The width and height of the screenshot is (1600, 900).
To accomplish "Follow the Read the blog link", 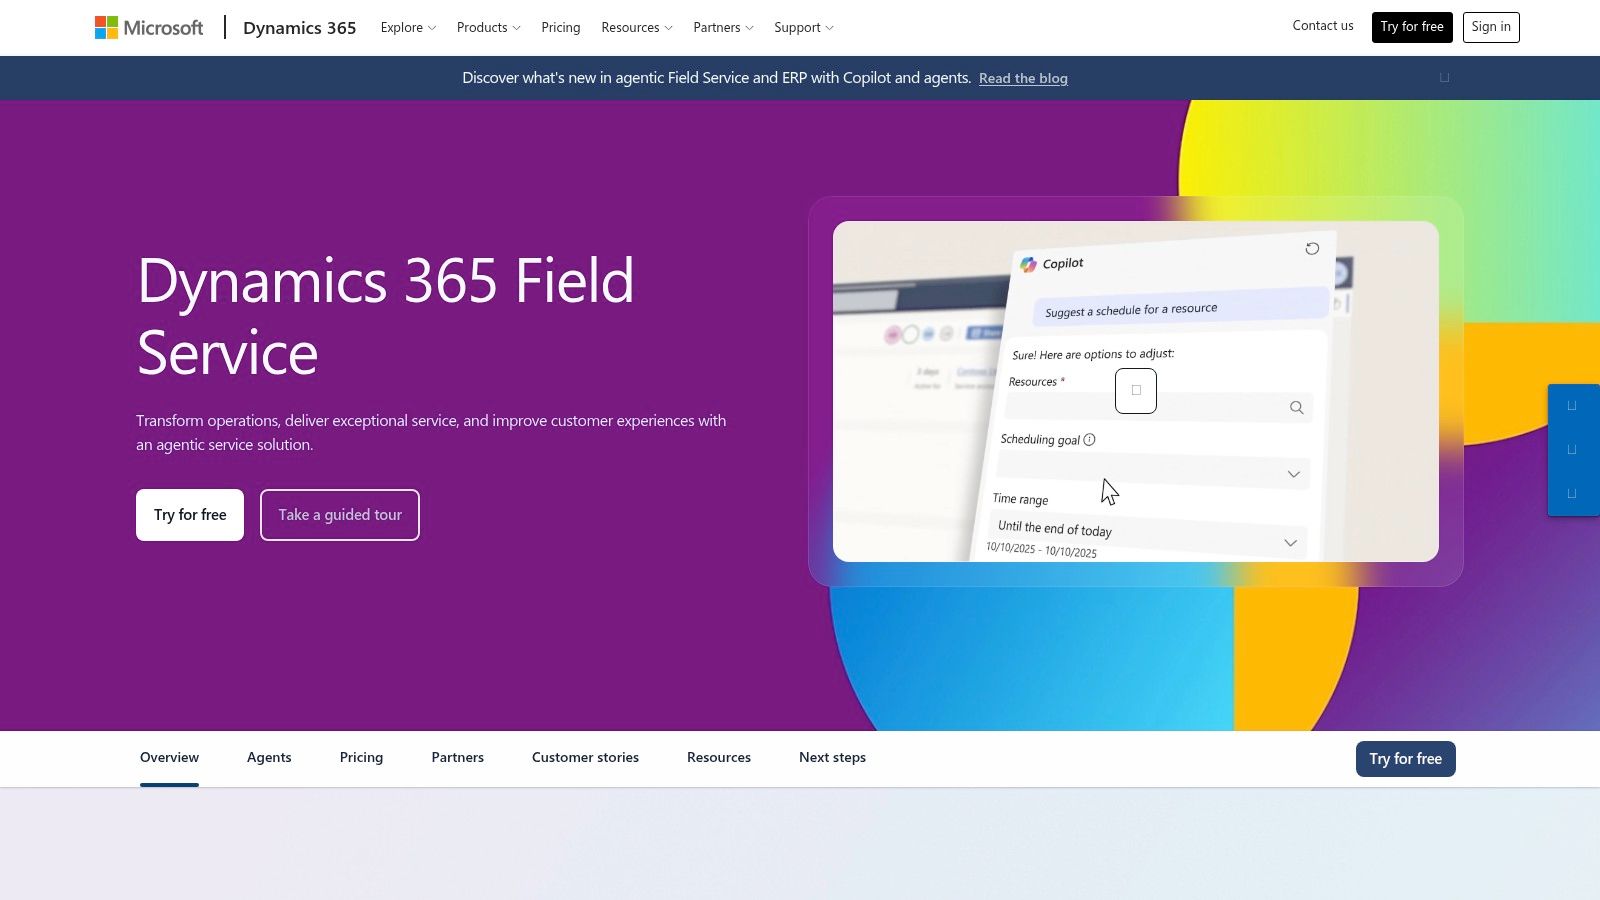I will tap(1023, 78).
